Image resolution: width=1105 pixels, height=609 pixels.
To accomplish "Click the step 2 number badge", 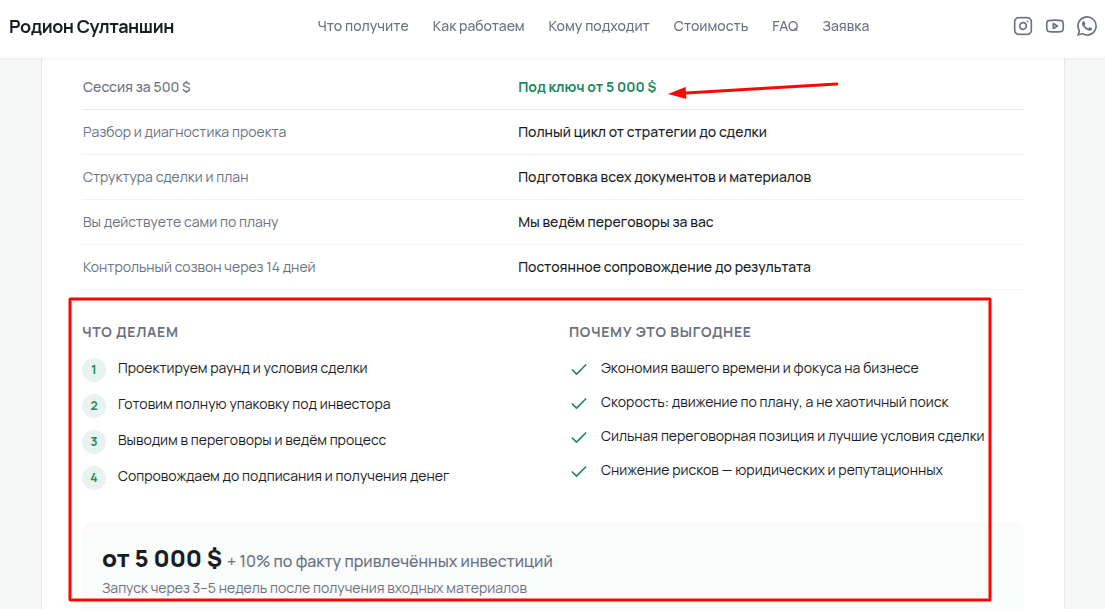I will click(94, 405).
